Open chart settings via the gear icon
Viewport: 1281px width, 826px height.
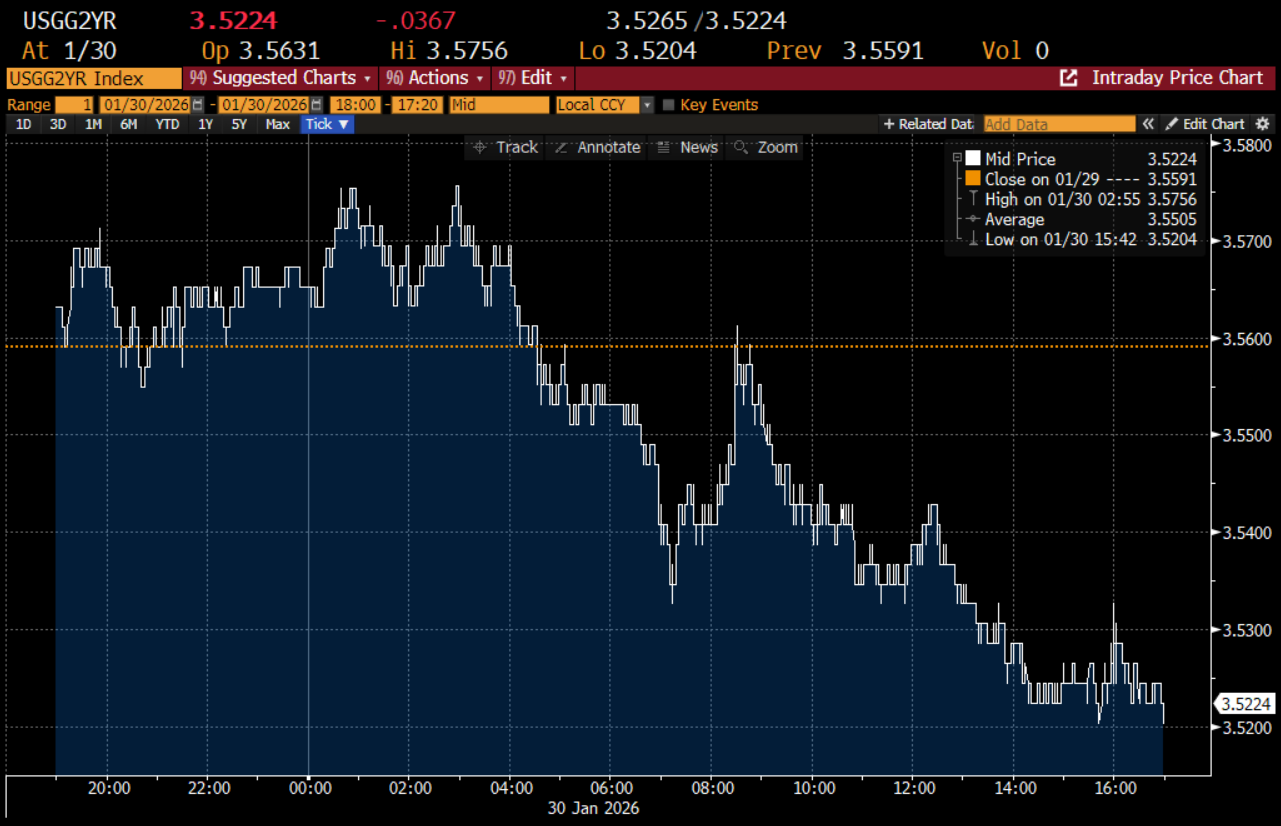coord(1262,124)
